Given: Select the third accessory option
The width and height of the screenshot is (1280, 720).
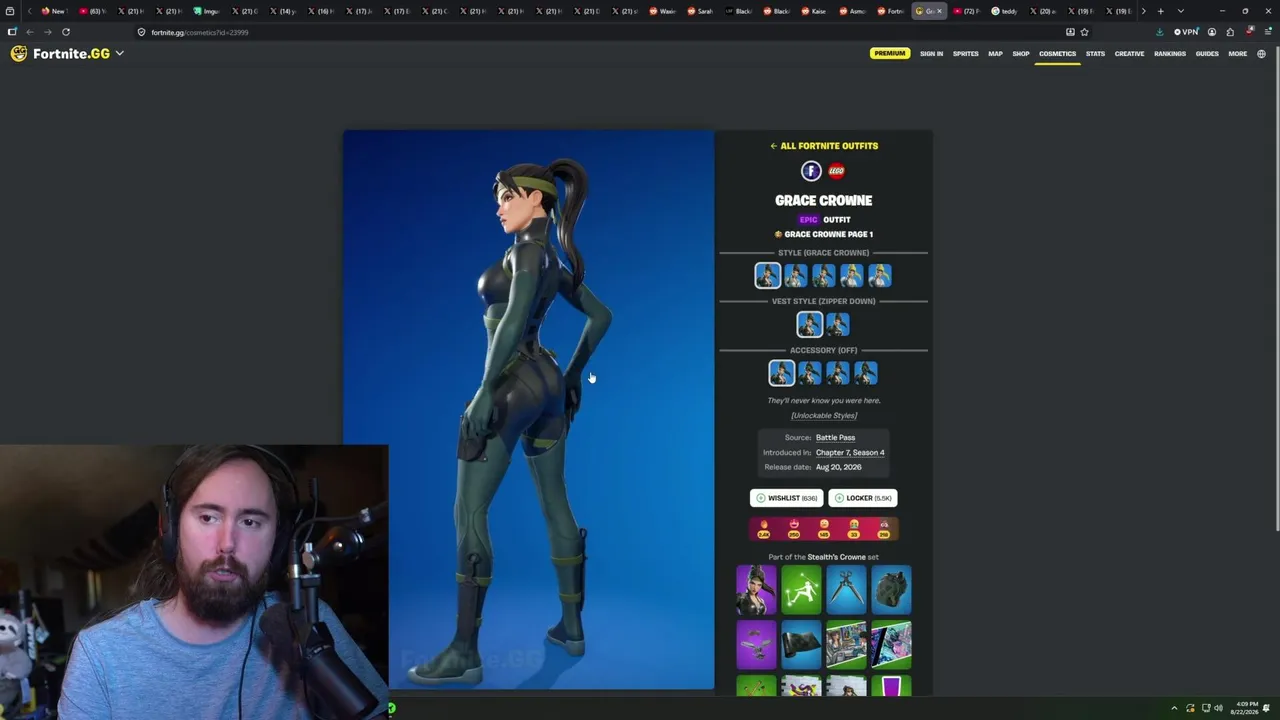Looking at the screenshot, I should click(x=838, y=373).
